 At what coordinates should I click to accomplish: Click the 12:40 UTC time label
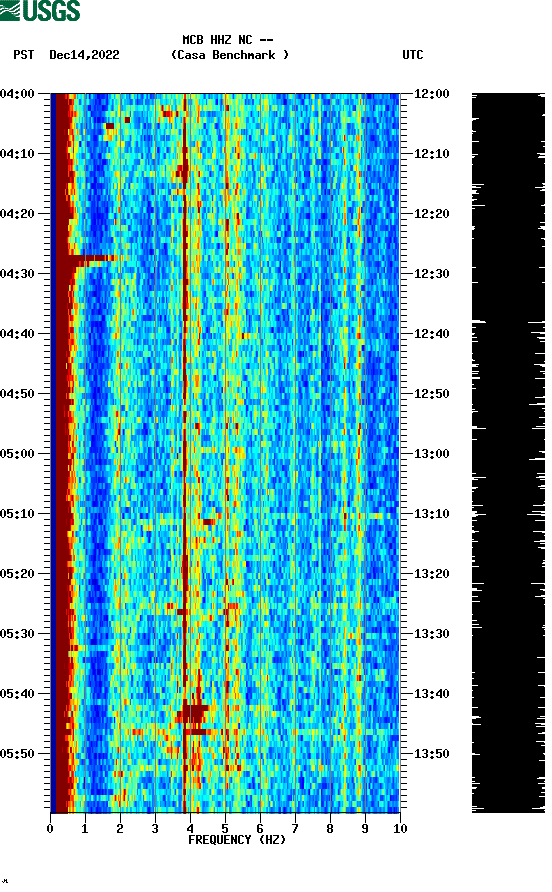click(431, 334)
